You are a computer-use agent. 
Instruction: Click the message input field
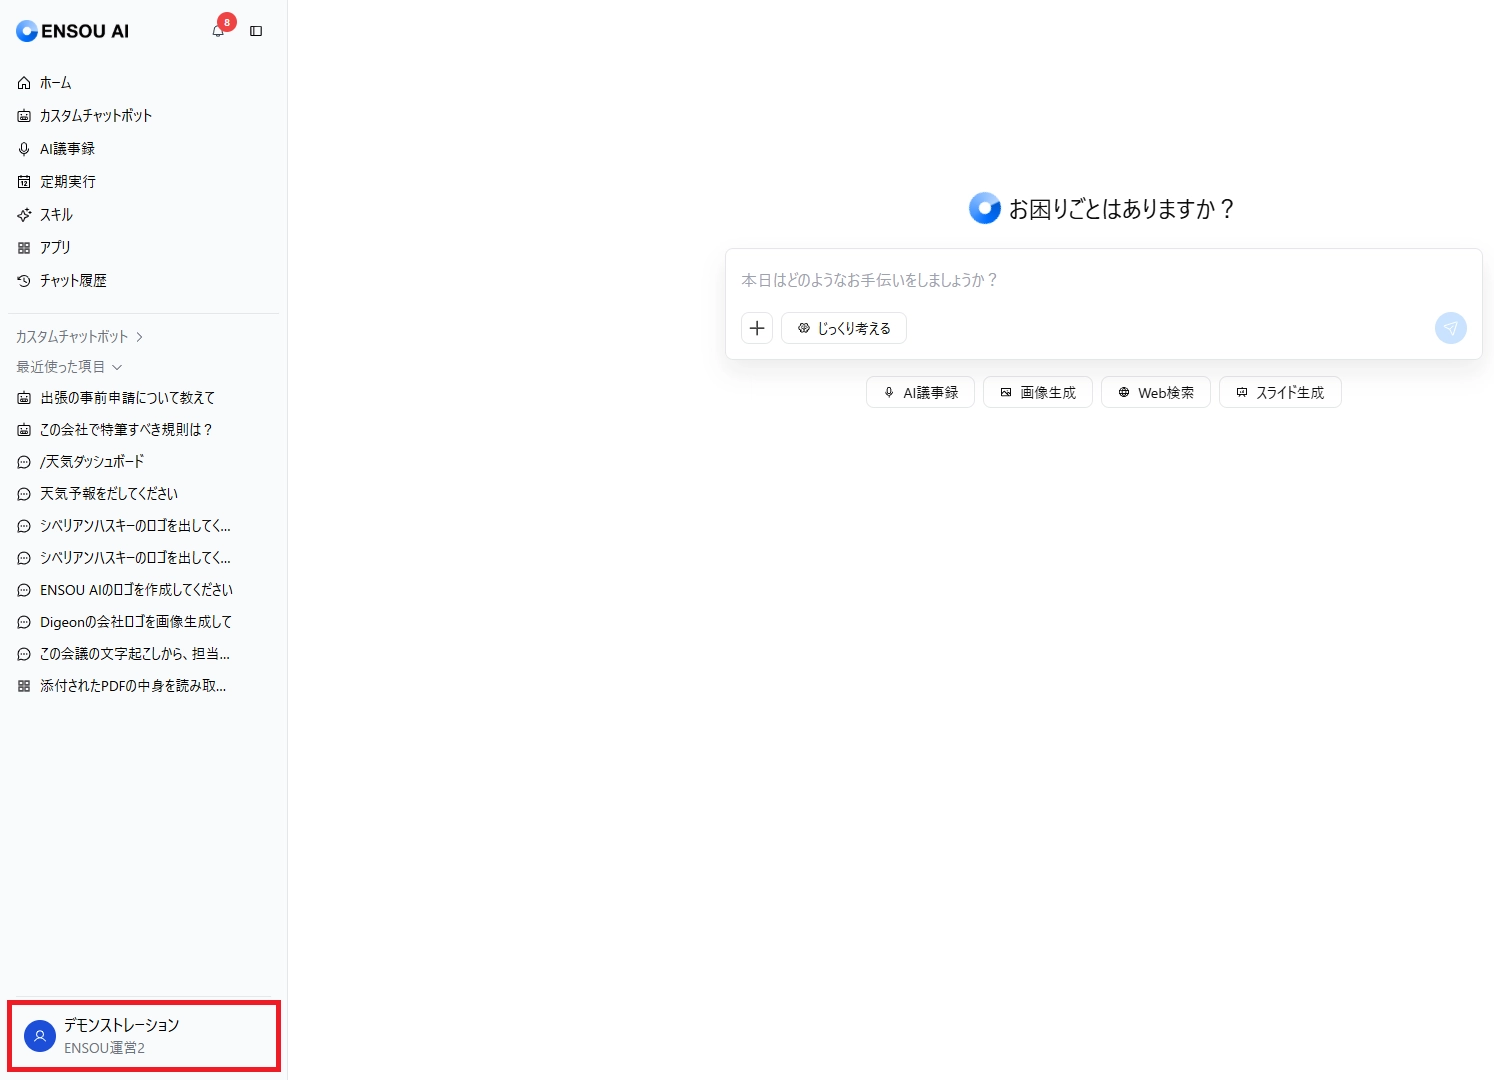click(1103, 280)
